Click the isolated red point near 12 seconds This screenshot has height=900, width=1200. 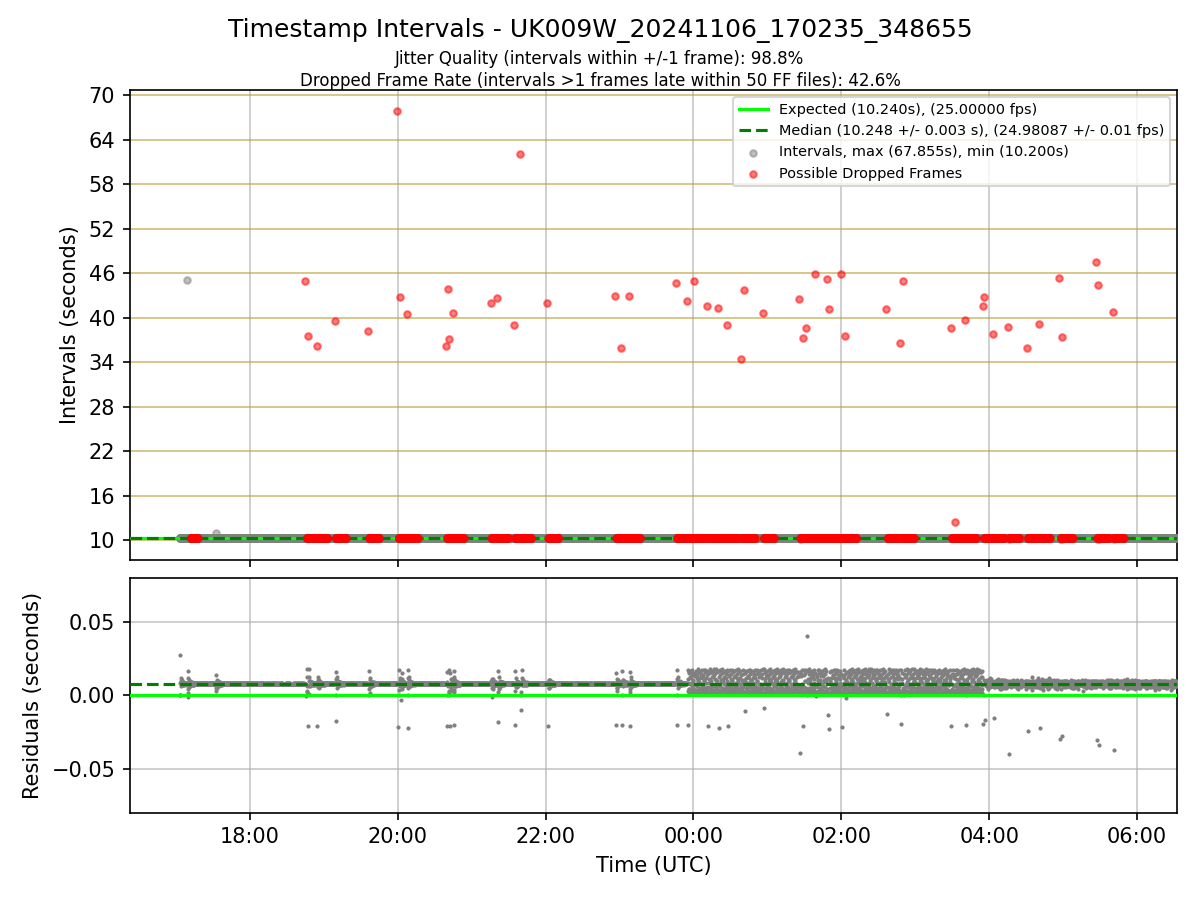(x=955, y=522)
